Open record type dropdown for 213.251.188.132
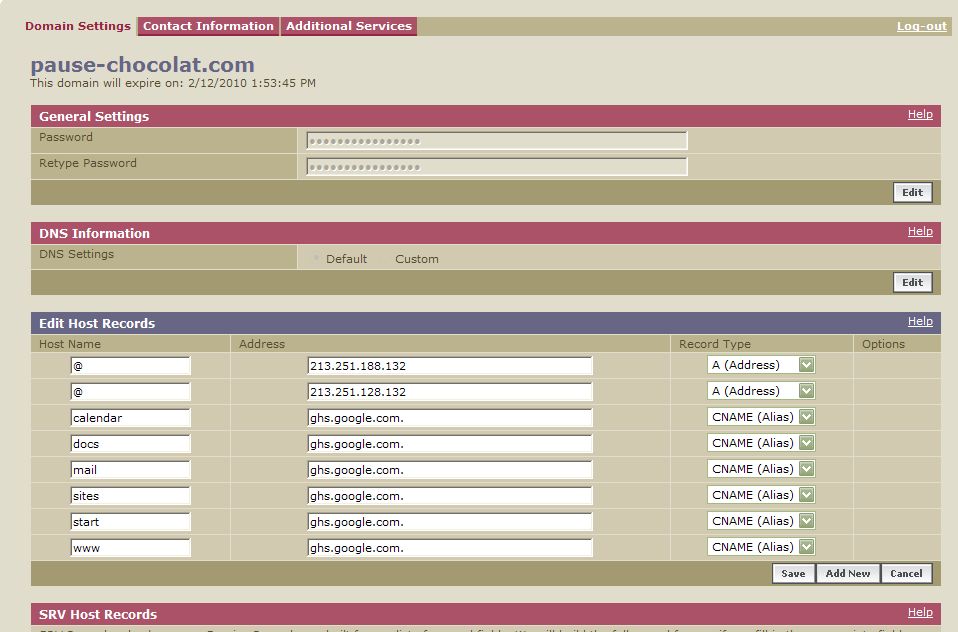 click(x=761, y=365)
